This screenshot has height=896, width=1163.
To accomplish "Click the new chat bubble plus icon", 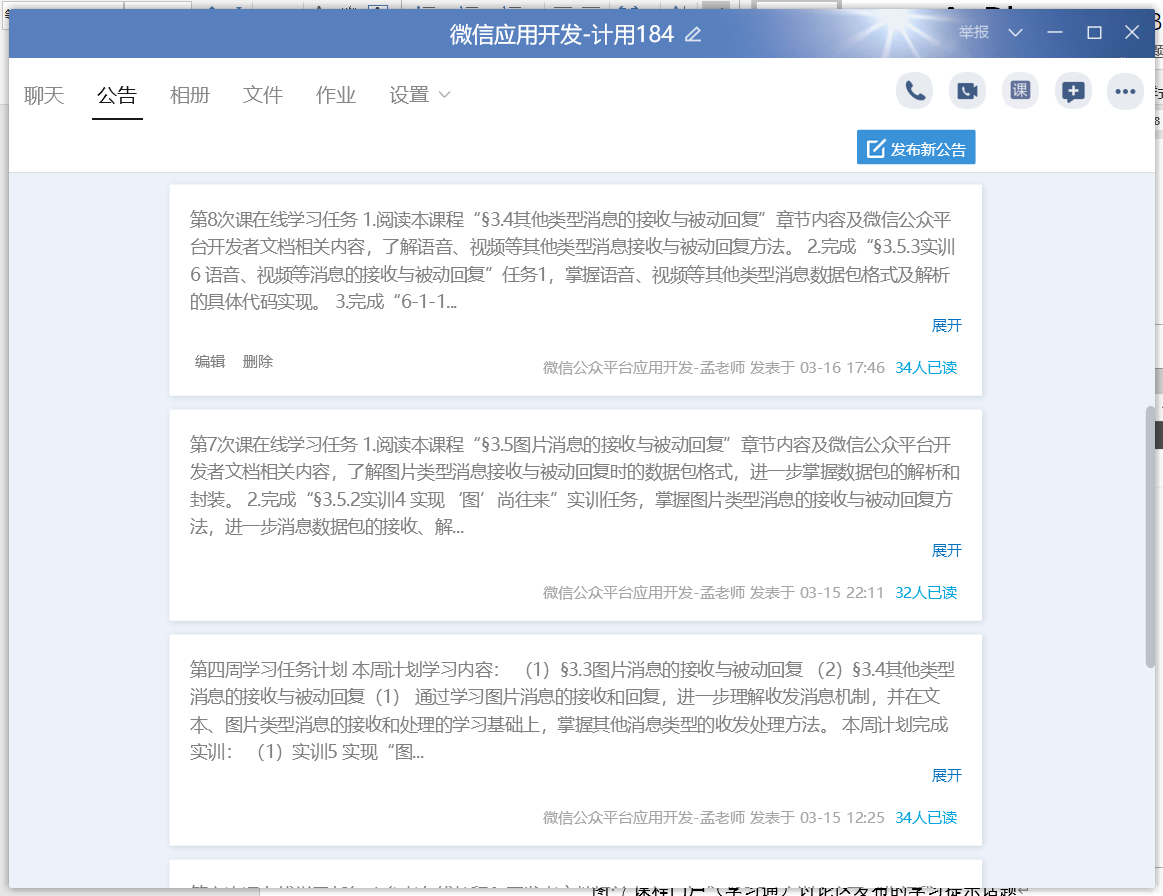I will (x=1073, y=91).
